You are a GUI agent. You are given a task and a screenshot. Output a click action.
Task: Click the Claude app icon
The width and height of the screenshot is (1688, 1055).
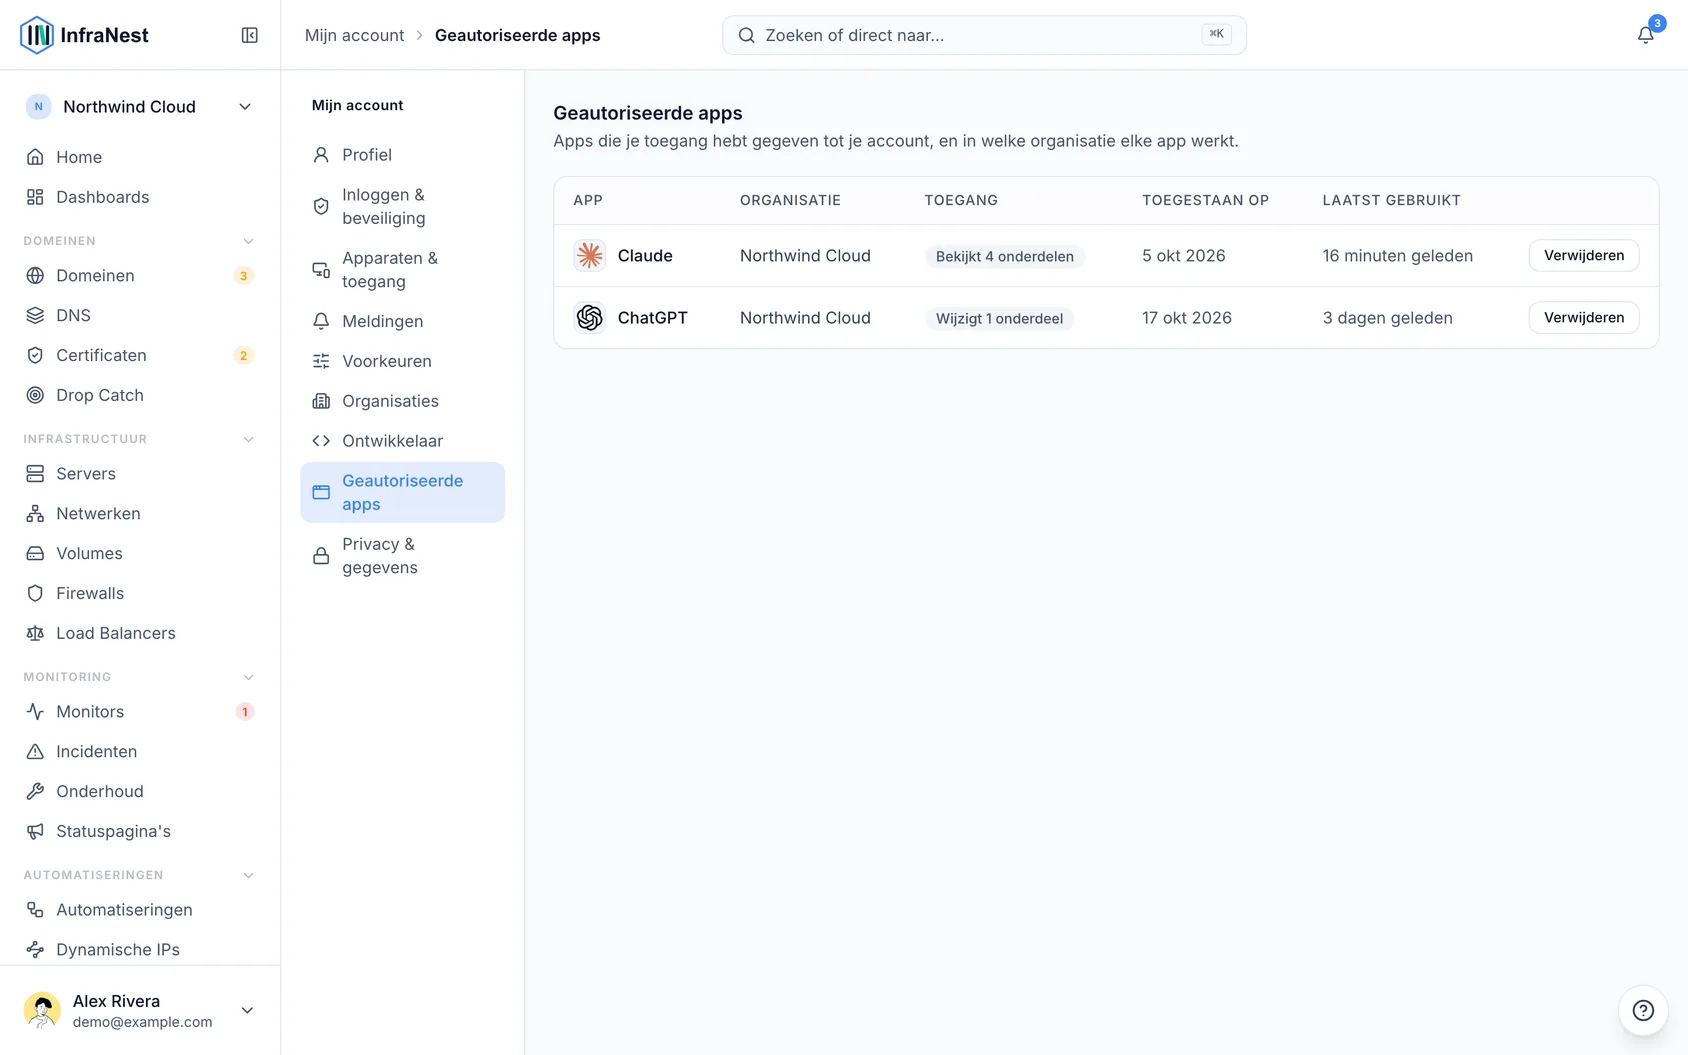(590, 256)
